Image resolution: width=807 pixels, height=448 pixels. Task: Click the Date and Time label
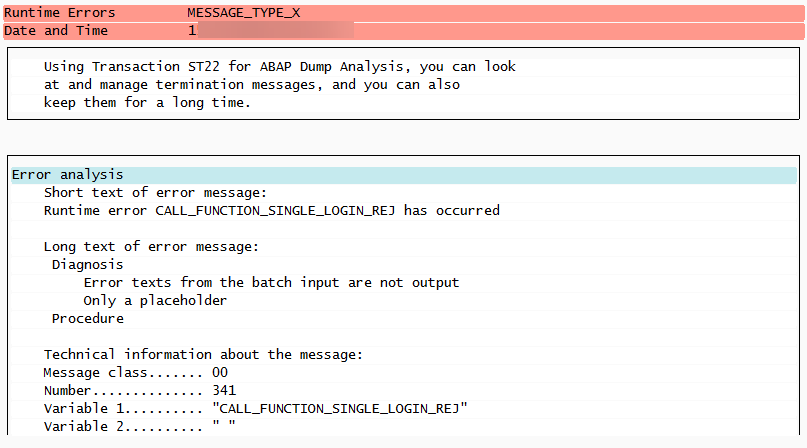click(56, 31)
